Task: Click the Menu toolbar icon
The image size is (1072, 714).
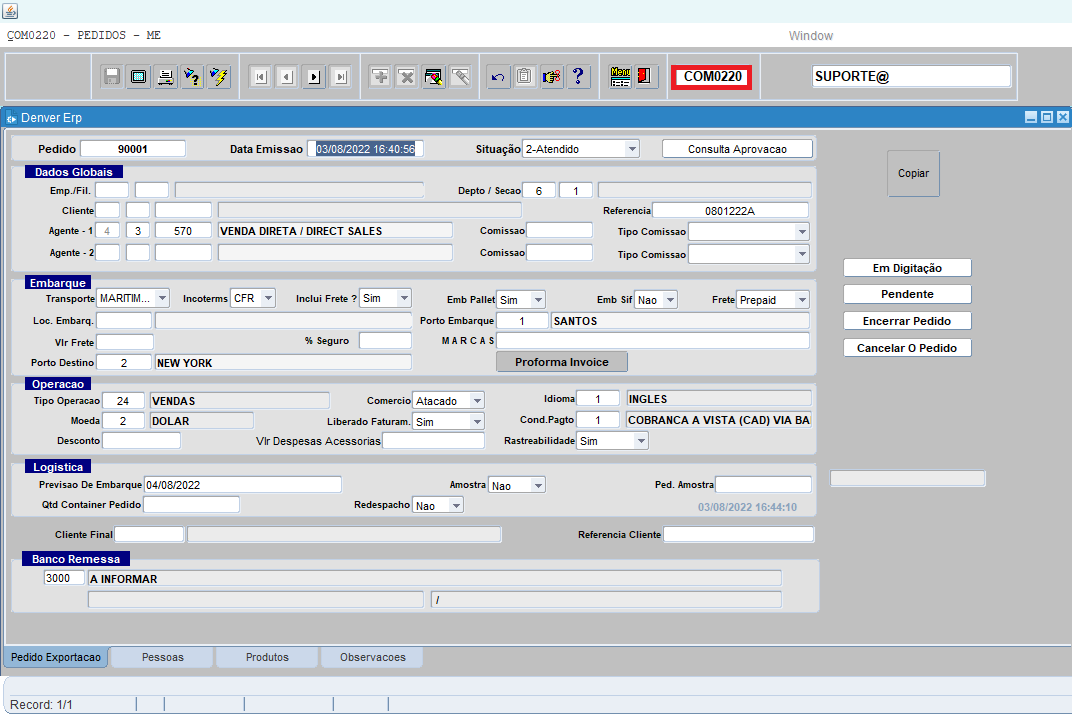Action: pyautogui.click(x=620, y=76)
